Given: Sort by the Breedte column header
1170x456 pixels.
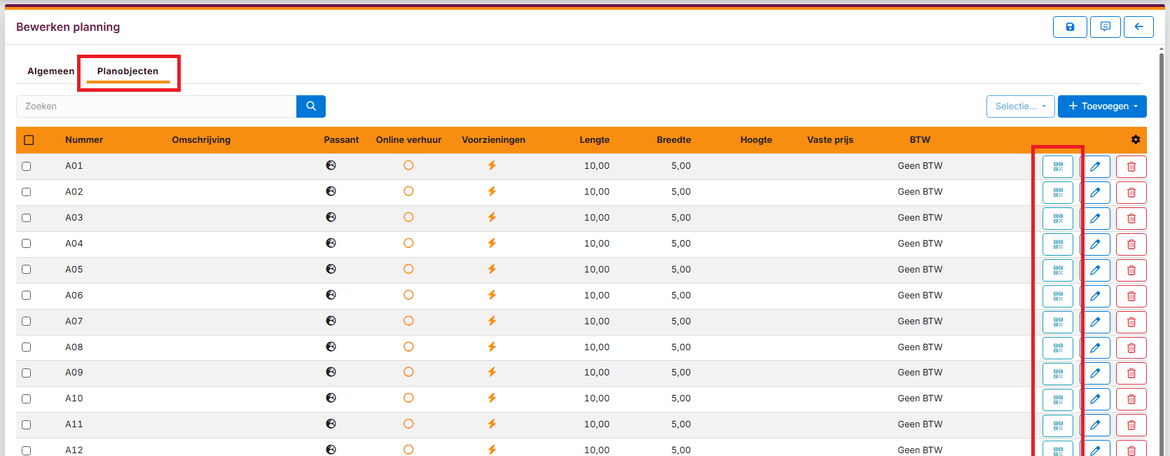Looking at the screenshot, I should [673, 140].
